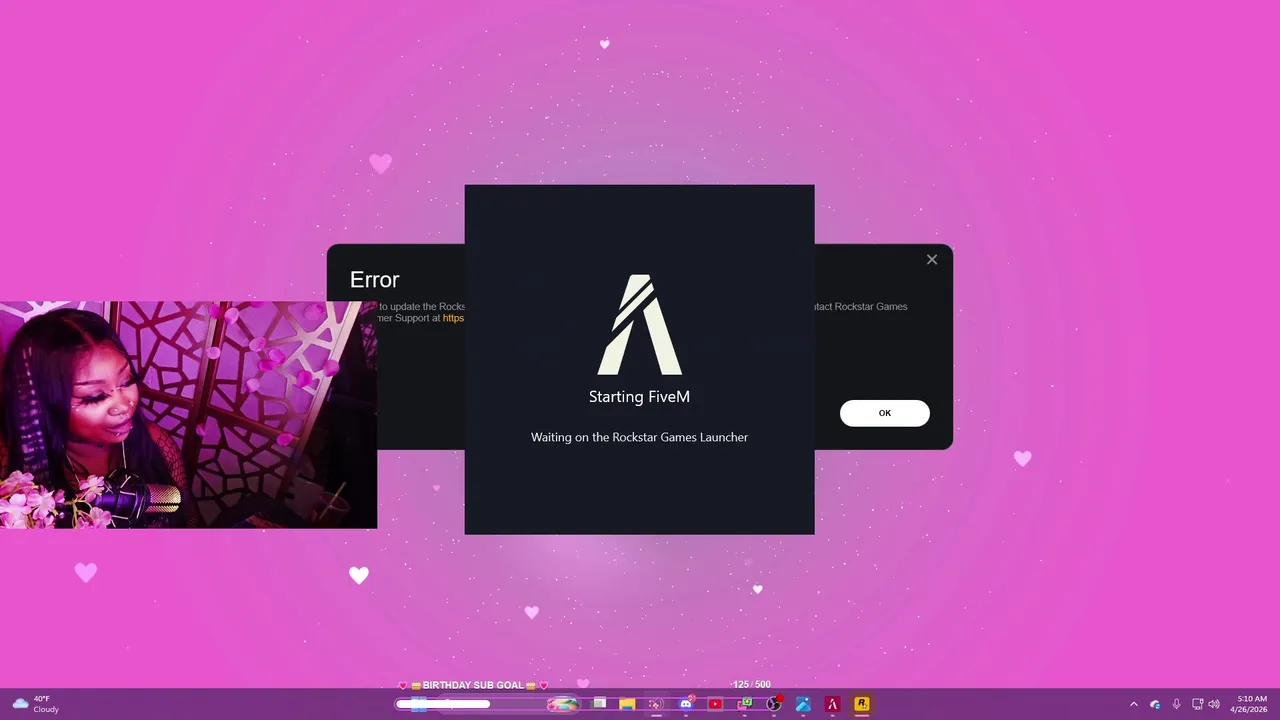The image size is (1280, 720).
Task: Click the Error title text
Action: (375, 280)
